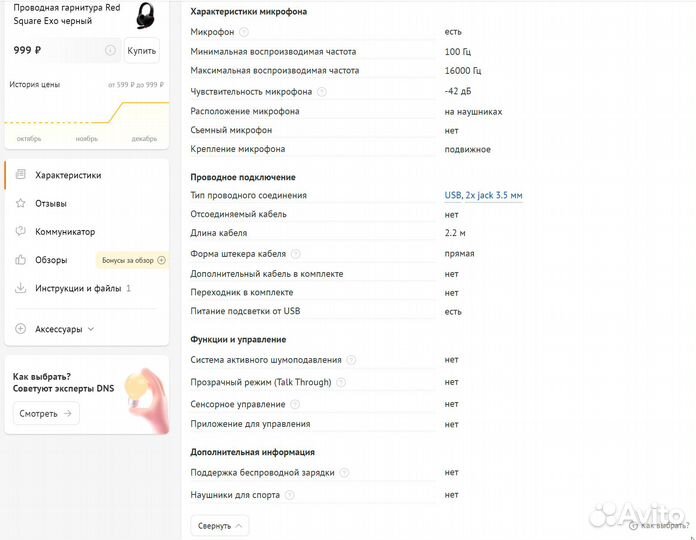This screenshot has width=696, height=540.
Task: Click help icon beside Чувствительность микрофона
Action: coord(322,92)
